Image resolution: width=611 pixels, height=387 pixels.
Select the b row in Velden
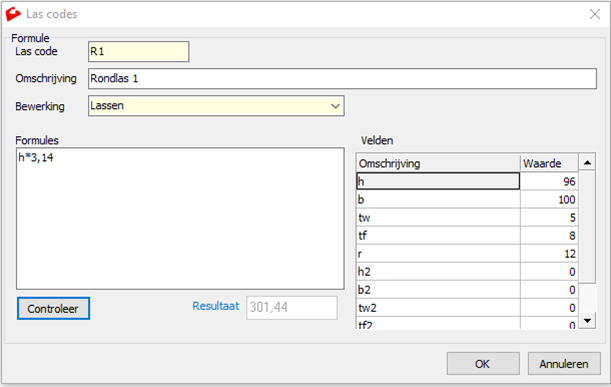(467, 200)
